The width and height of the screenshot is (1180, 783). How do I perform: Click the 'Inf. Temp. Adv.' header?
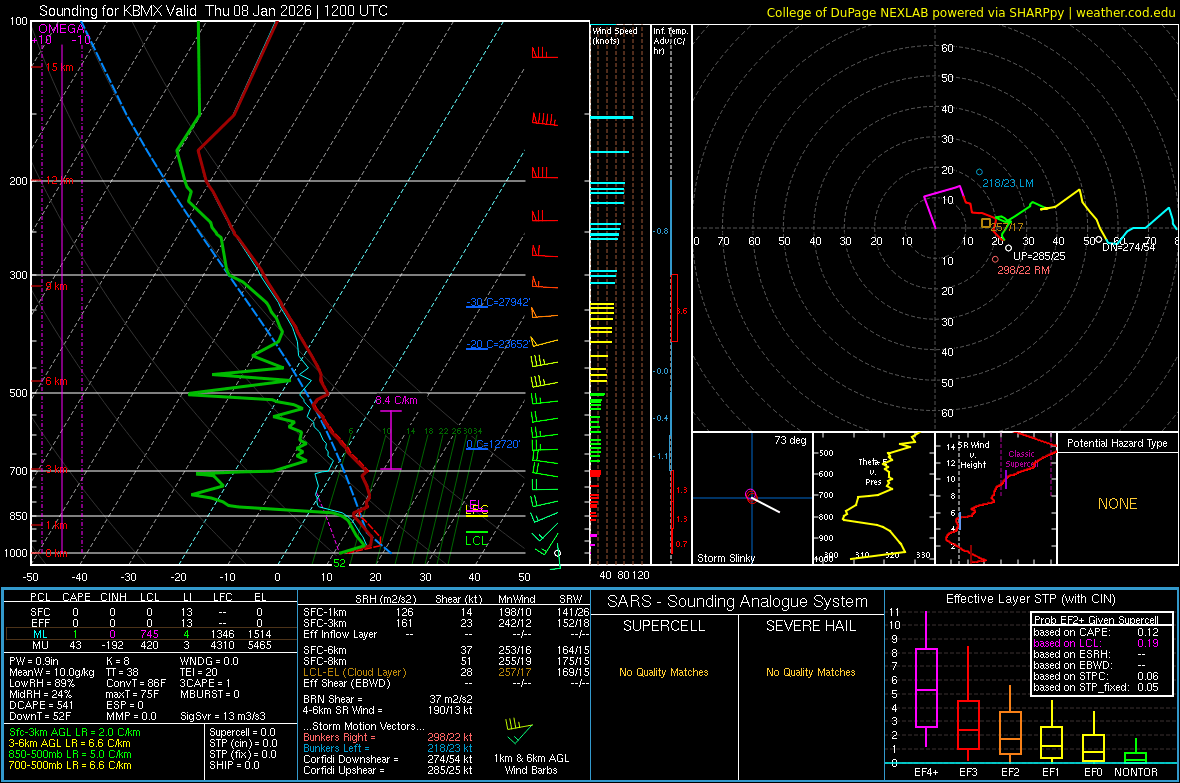click(x=671, y=41)
